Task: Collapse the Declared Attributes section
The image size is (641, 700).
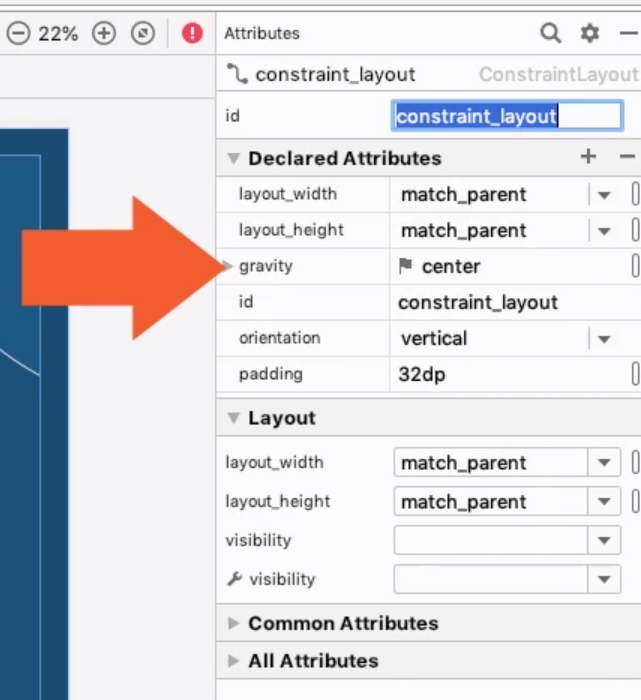Action: point(233,158)
